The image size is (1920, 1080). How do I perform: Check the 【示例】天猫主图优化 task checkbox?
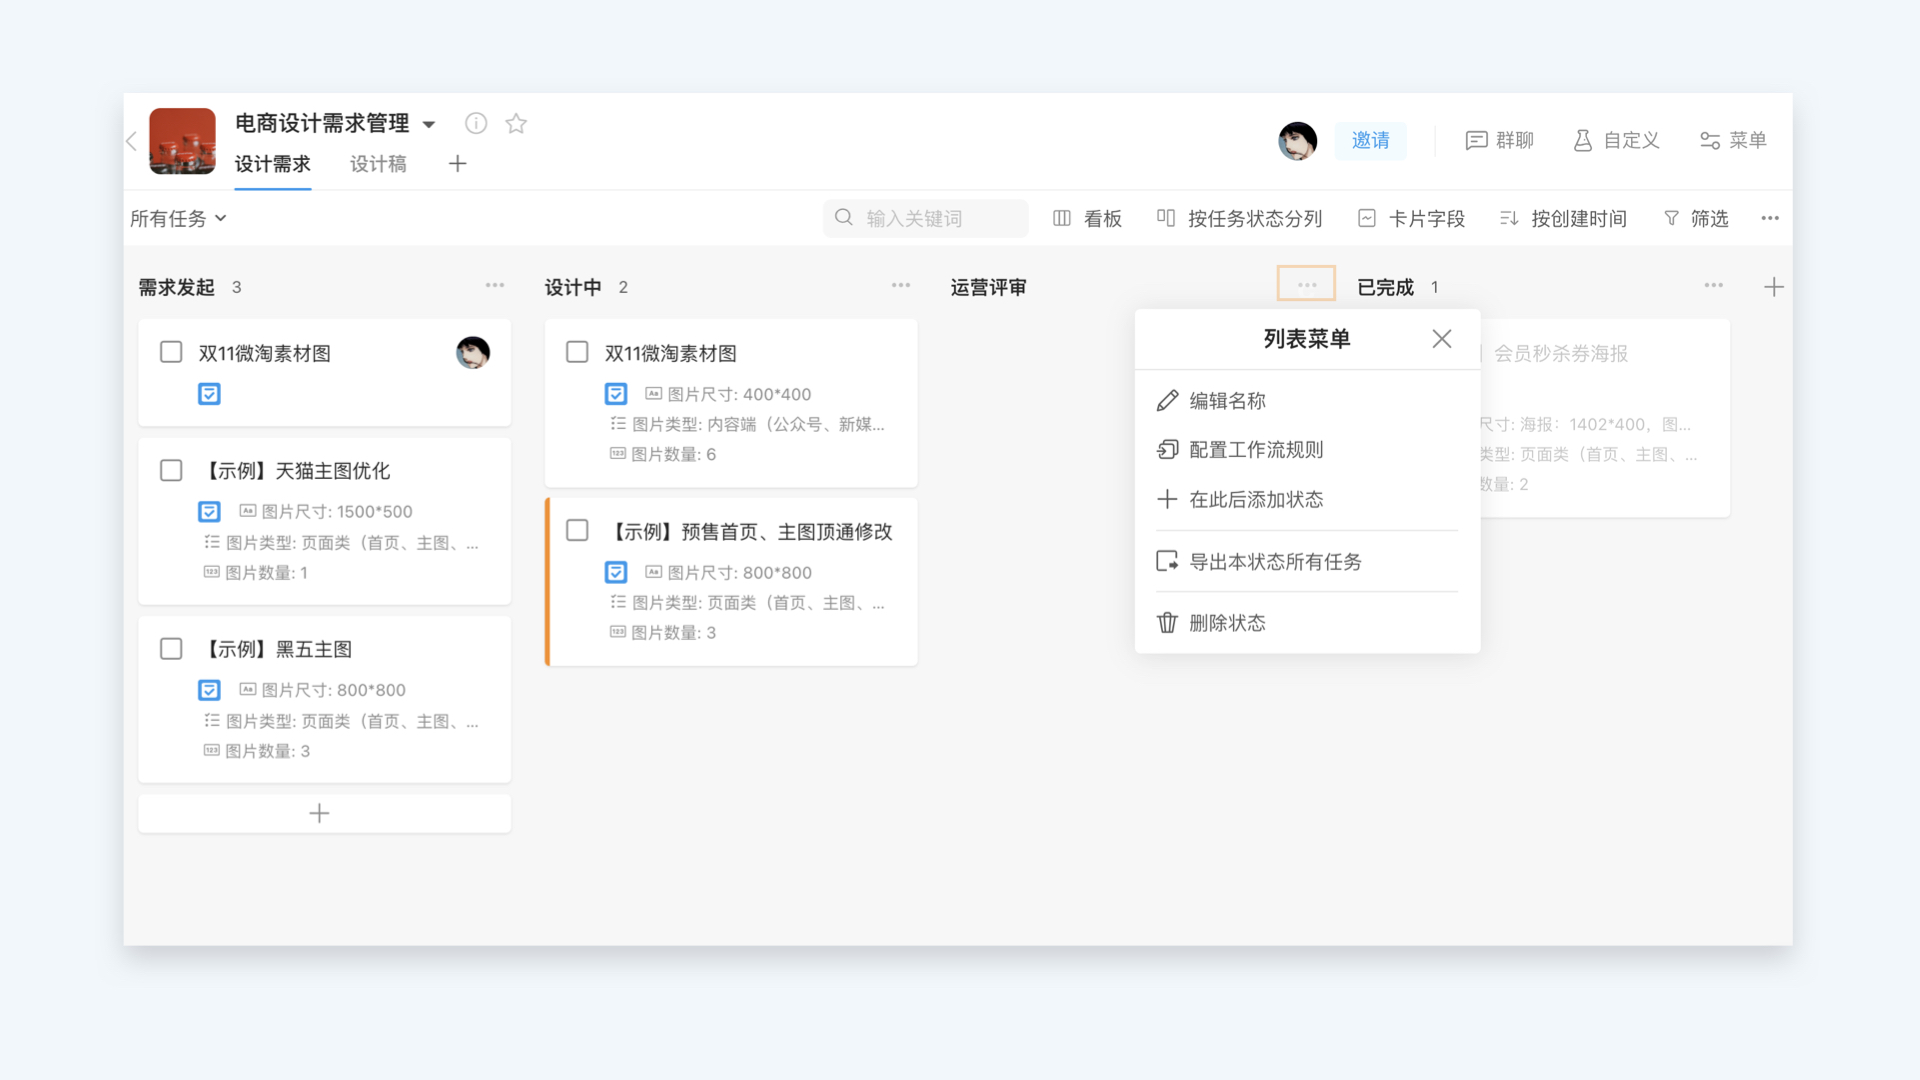[171, 470]
